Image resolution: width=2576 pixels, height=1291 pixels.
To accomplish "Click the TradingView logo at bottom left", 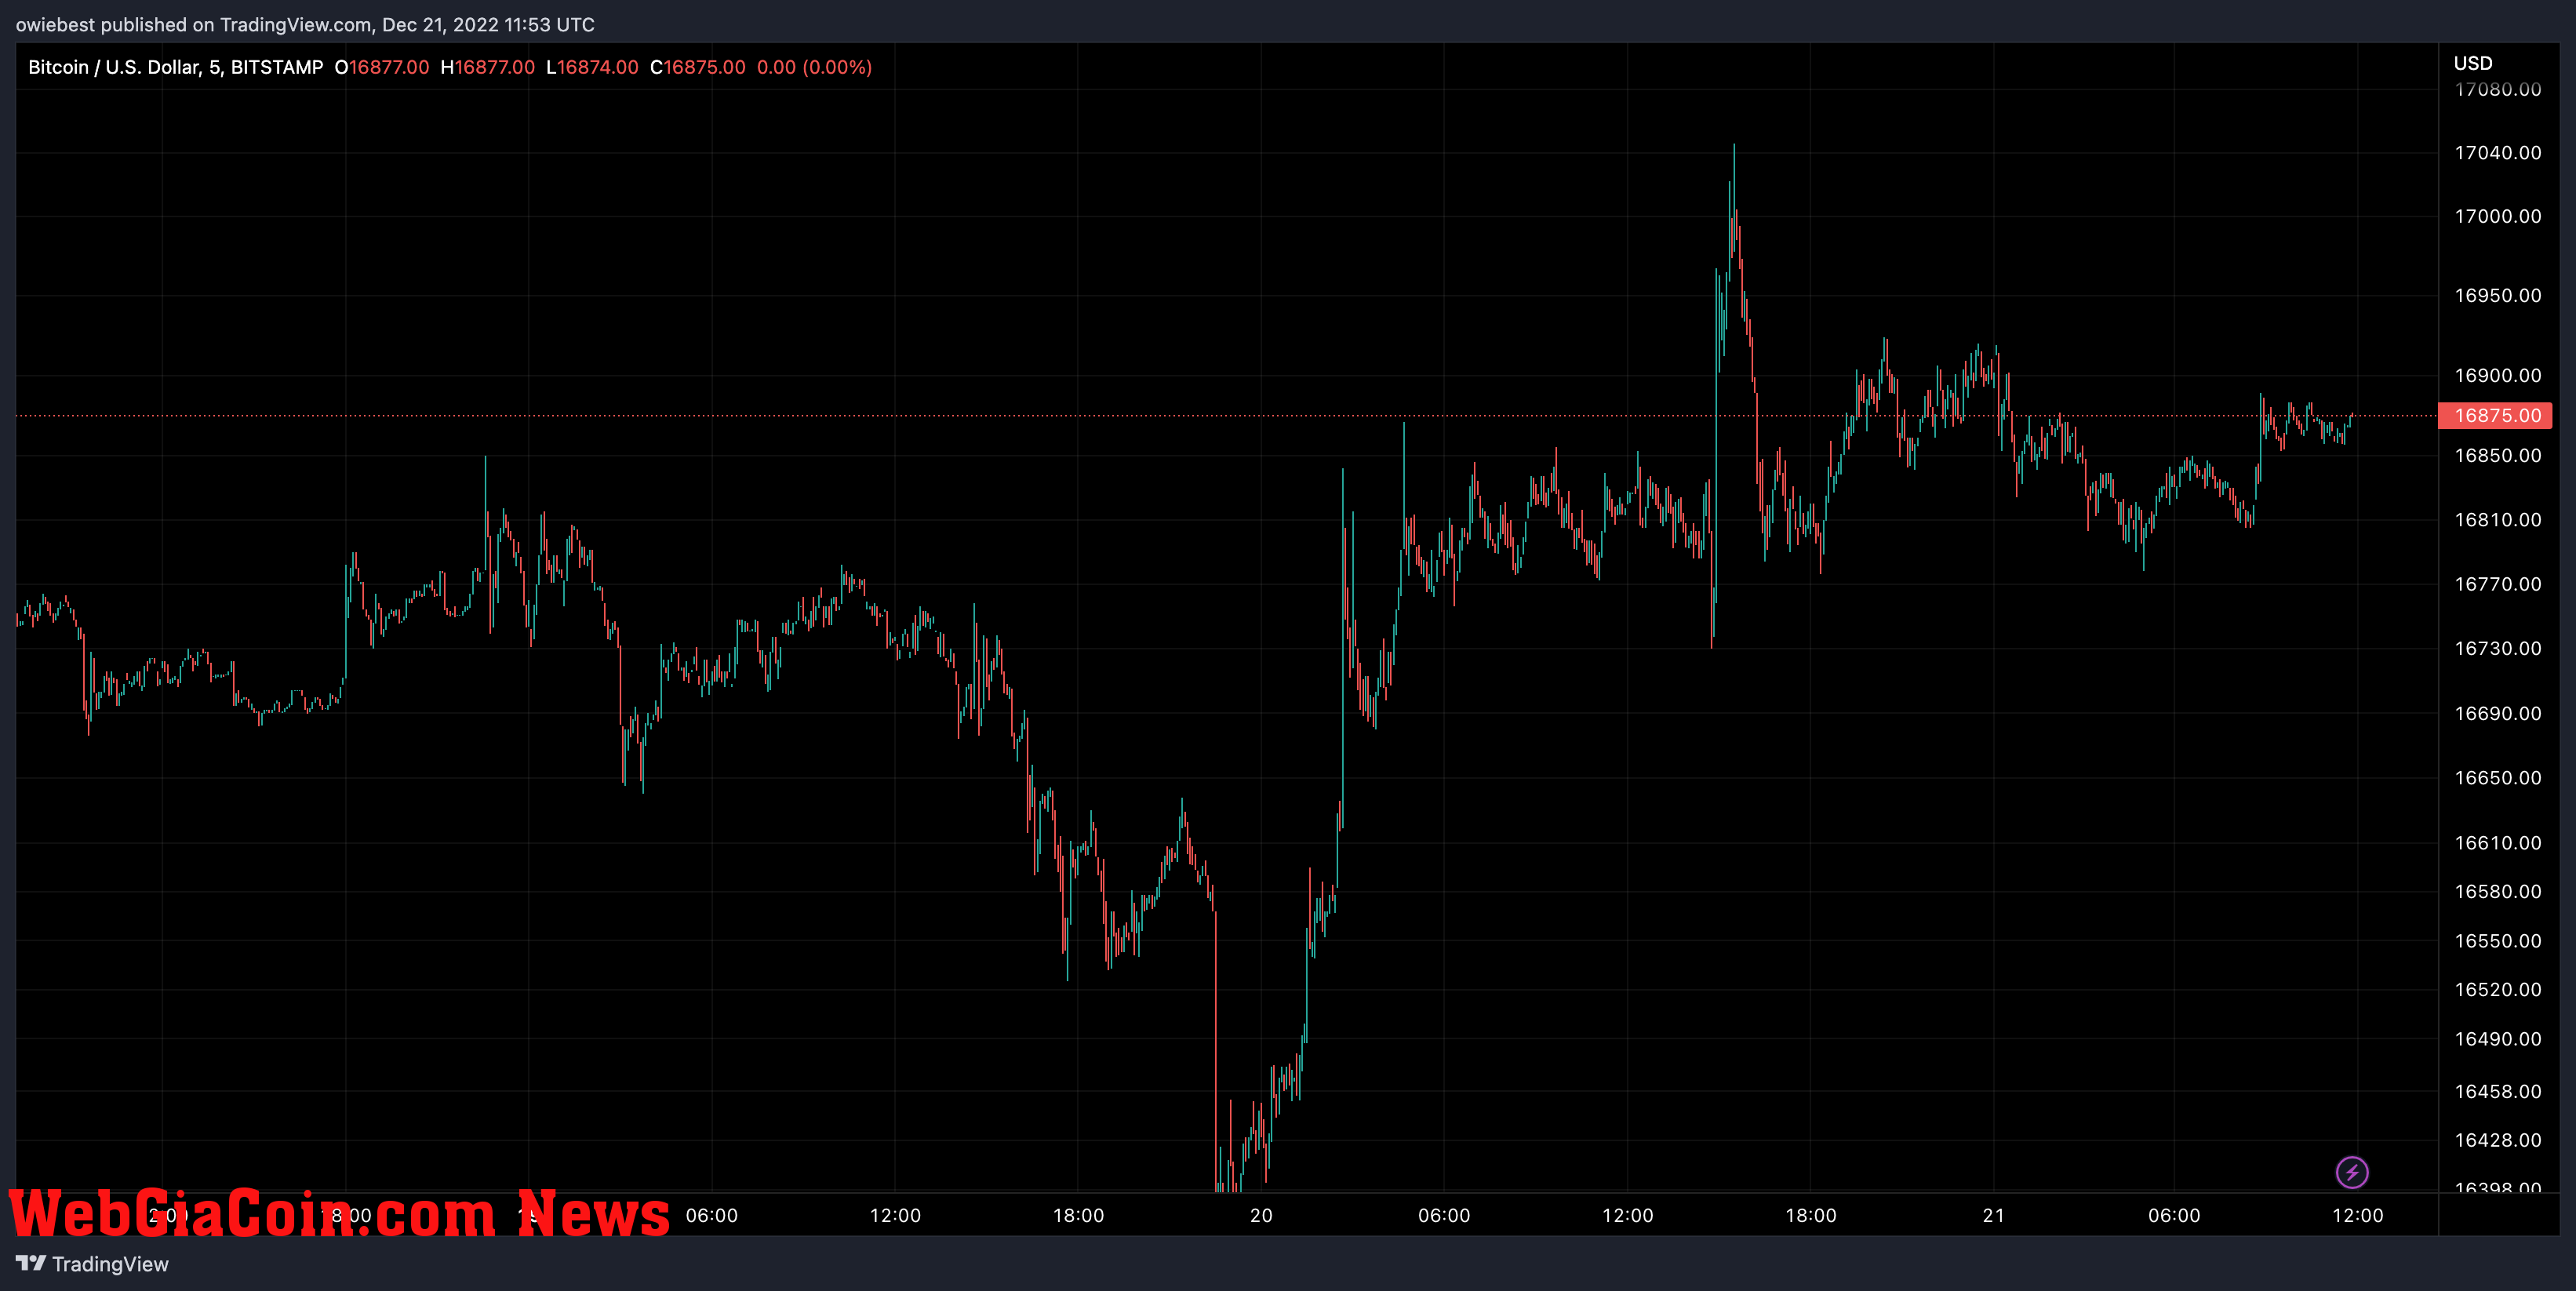I will pyautogui.click(x=92, y=1264).
